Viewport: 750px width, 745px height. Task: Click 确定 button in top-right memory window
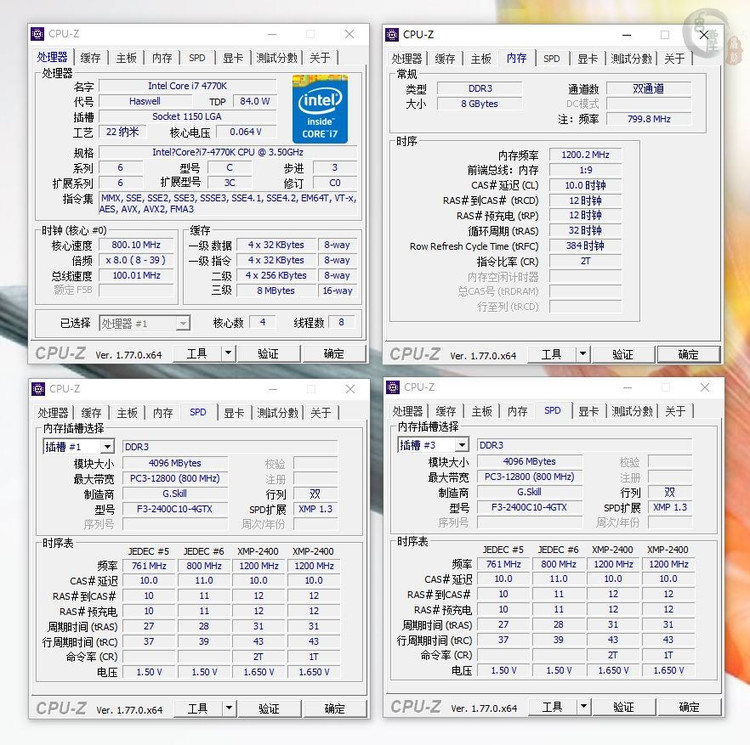pos(688,354)
